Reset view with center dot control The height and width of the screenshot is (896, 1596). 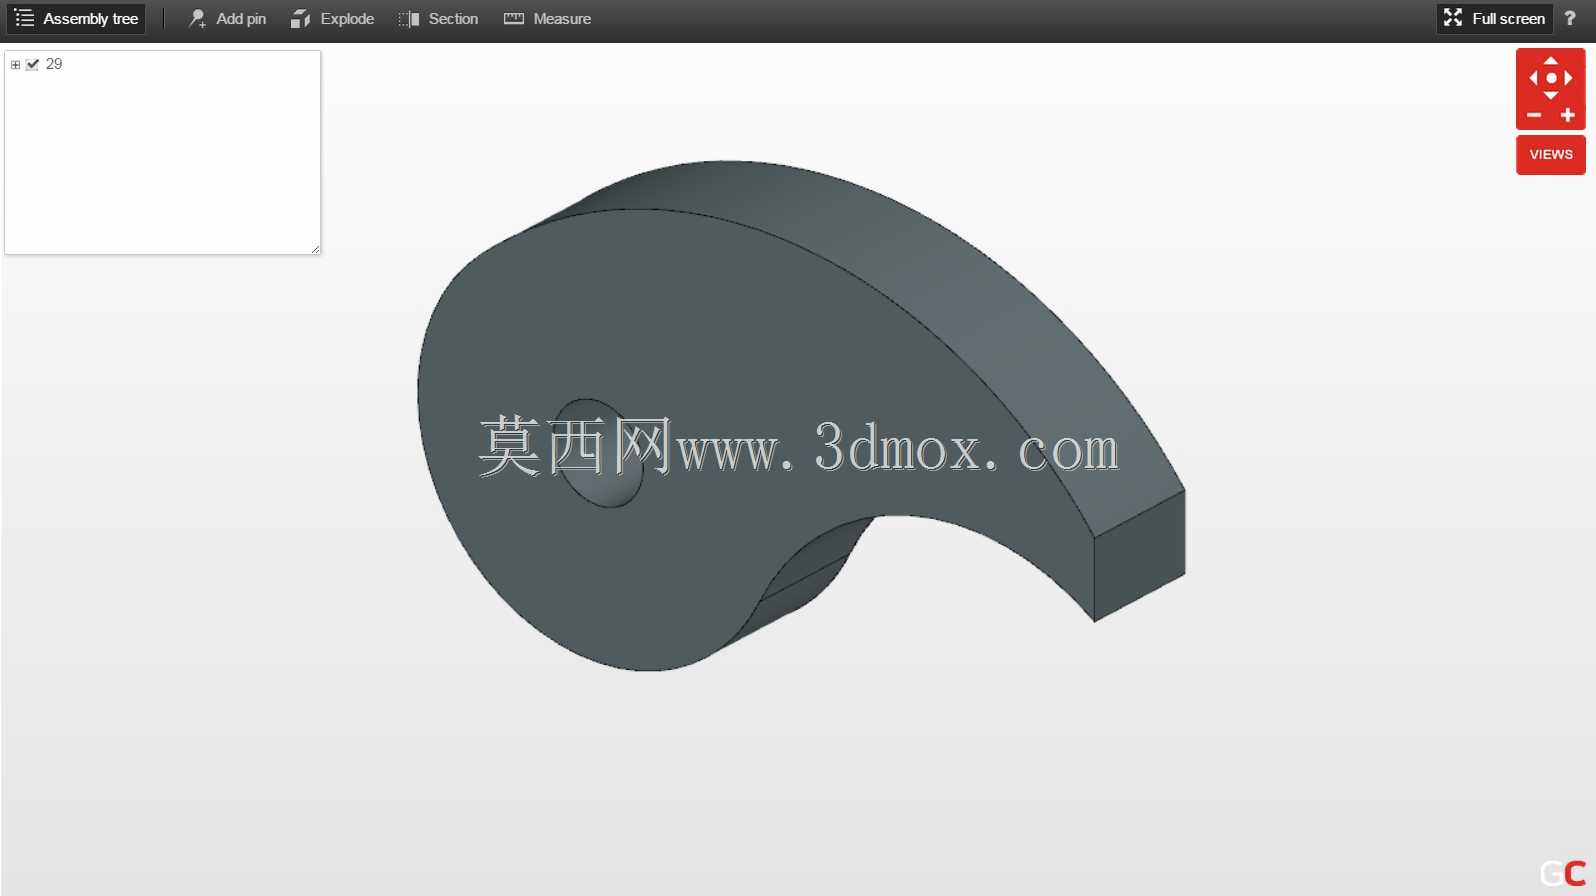click(1551, 78)
